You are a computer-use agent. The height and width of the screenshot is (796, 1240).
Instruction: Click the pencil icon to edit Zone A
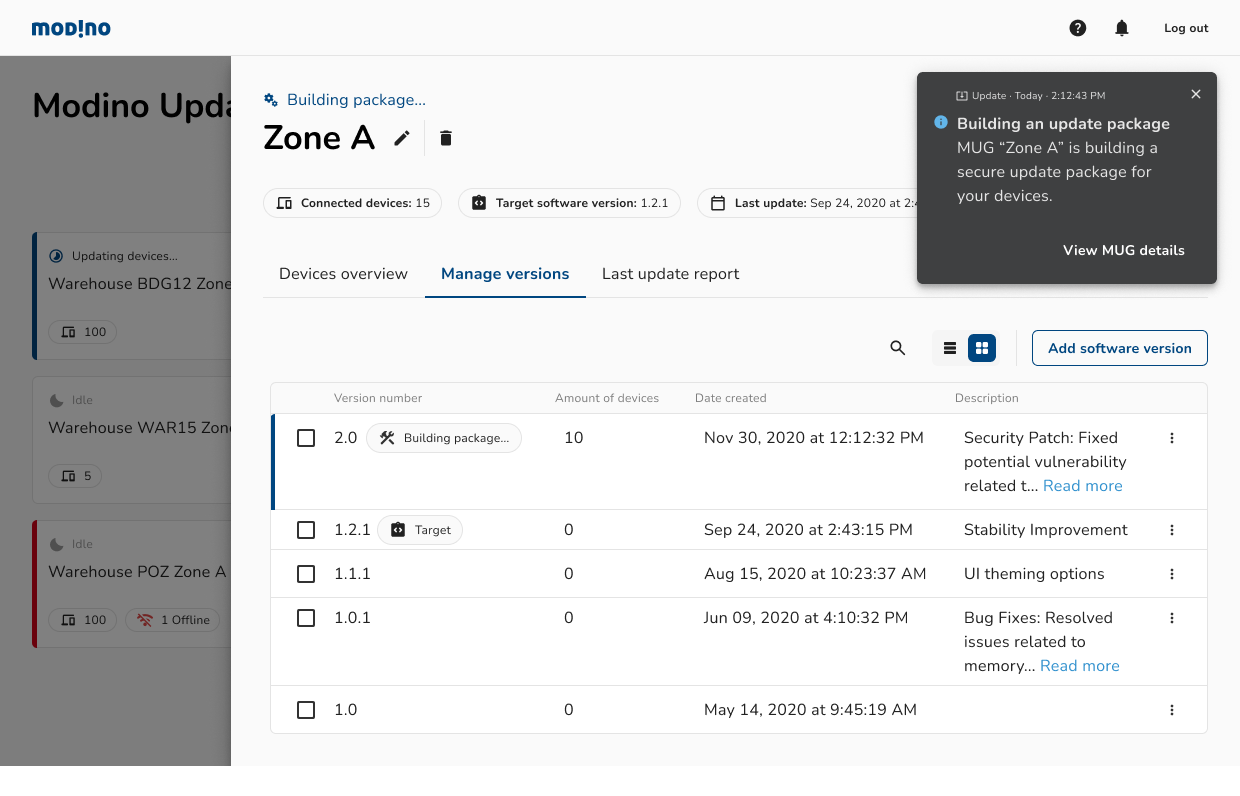click(402, 138)
